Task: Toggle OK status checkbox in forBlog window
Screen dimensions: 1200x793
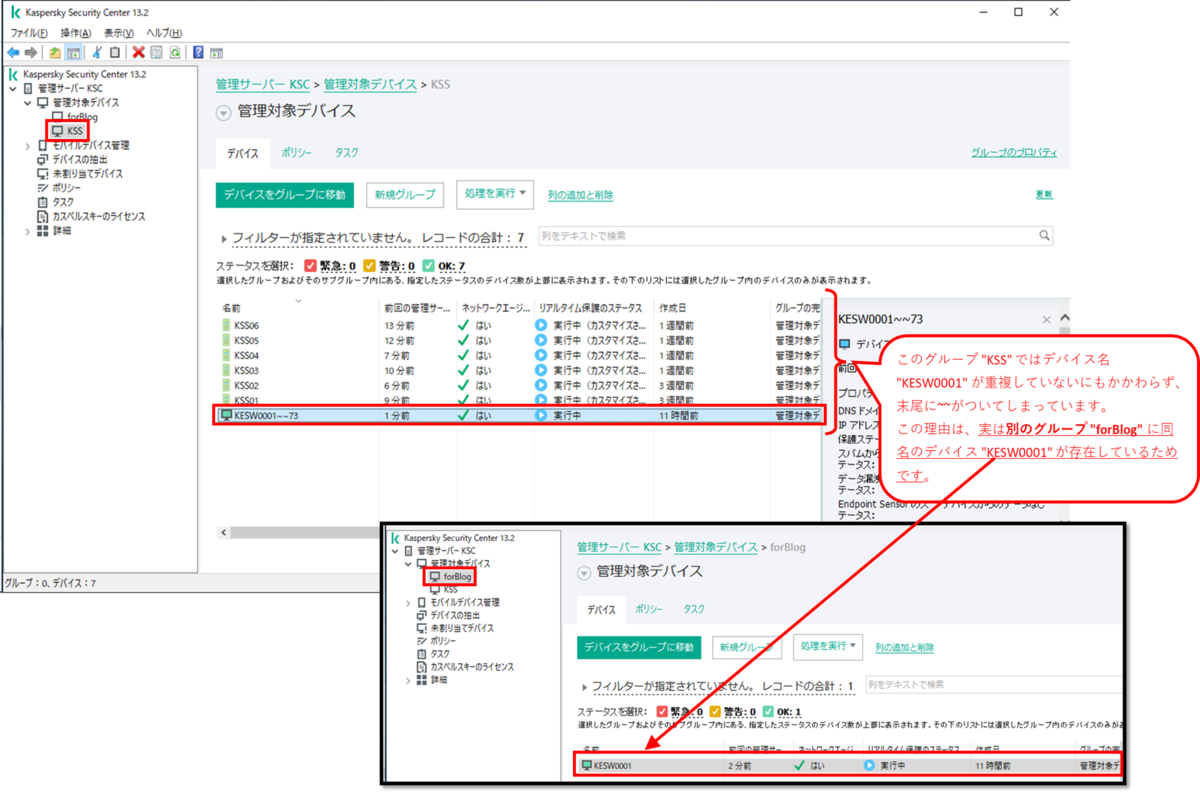Action: click(768, 712)
